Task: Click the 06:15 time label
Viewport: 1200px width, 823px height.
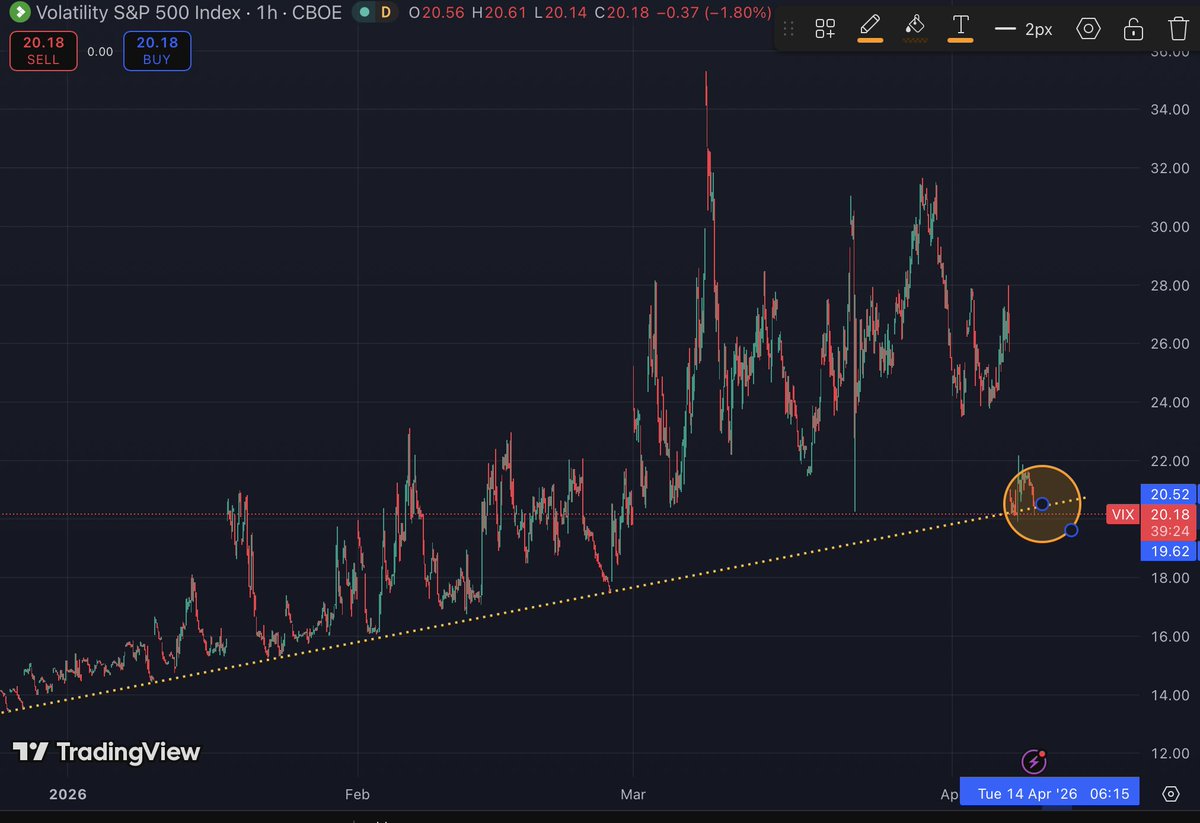Action: pos(1111,794)
